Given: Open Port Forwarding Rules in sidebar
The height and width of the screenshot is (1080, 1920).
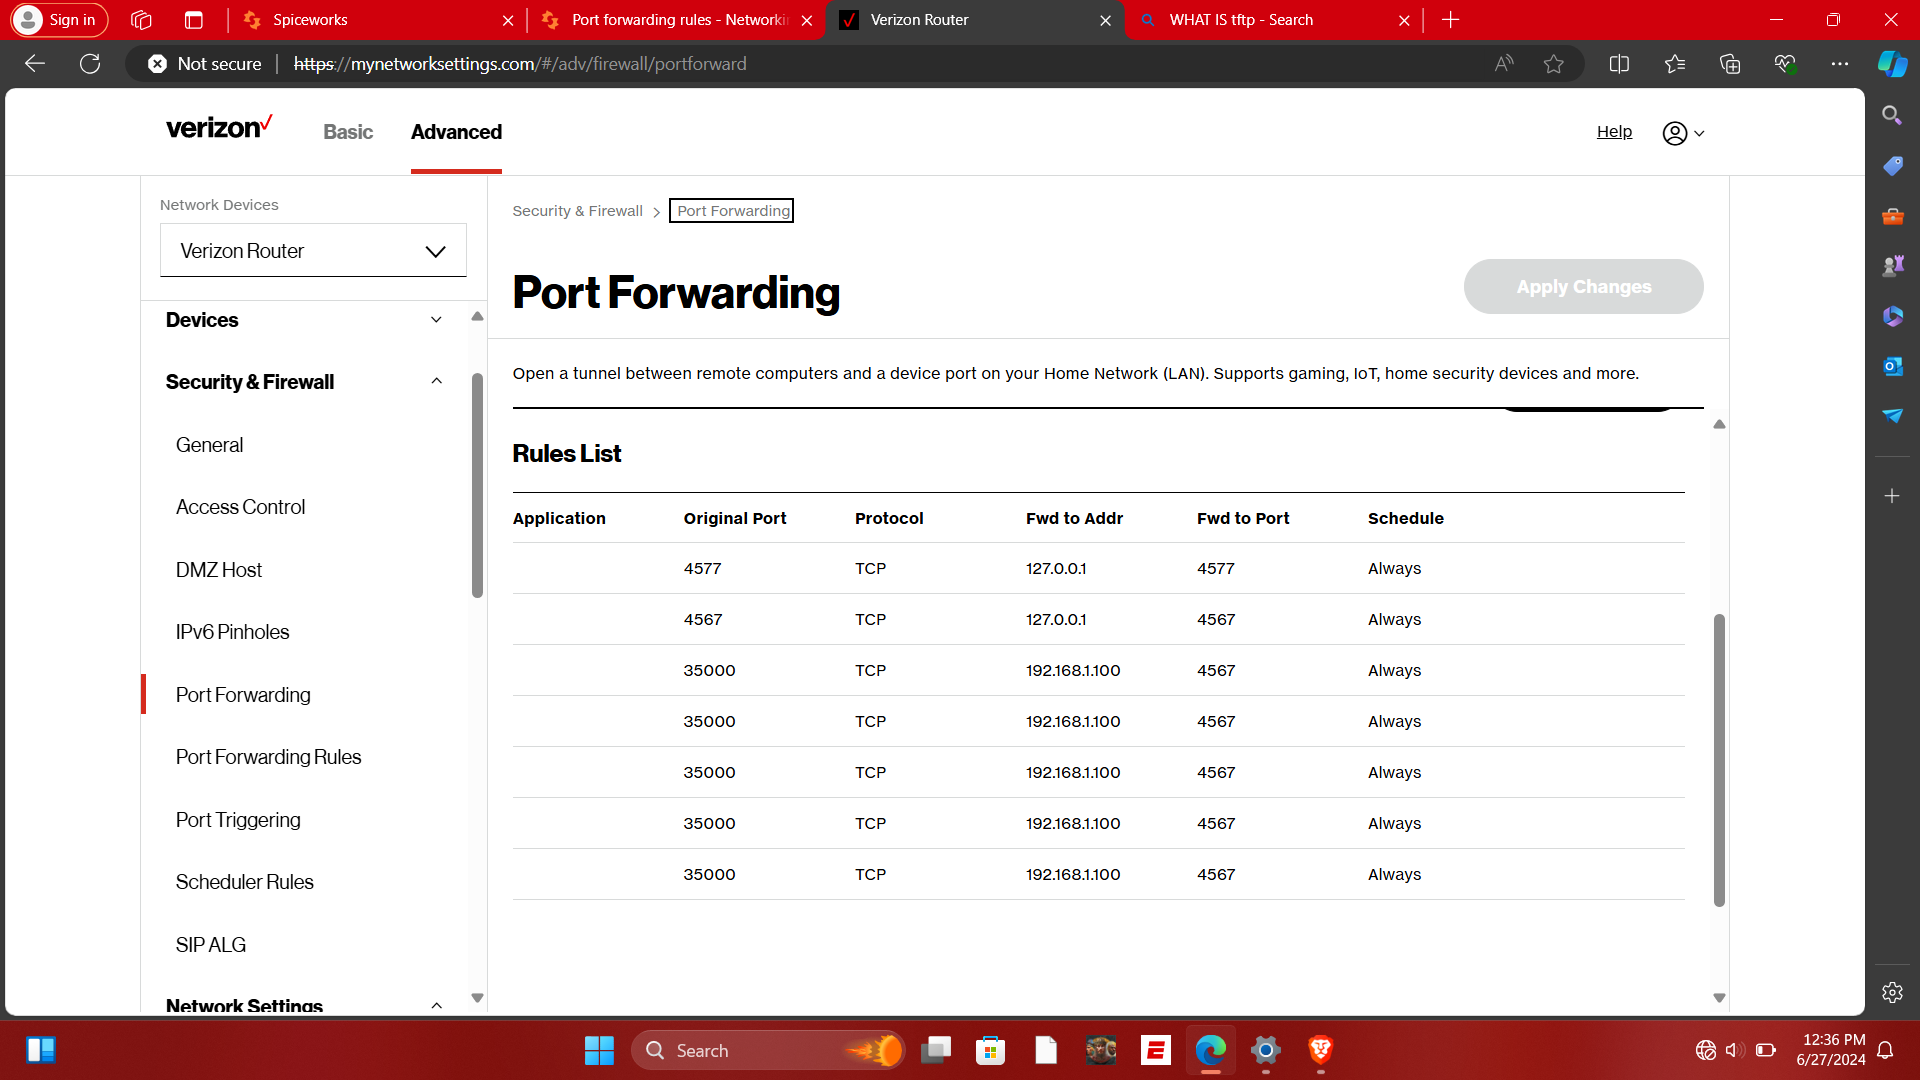Looking at the screenshot, I should pyautogui.click(x=268, y=757).
